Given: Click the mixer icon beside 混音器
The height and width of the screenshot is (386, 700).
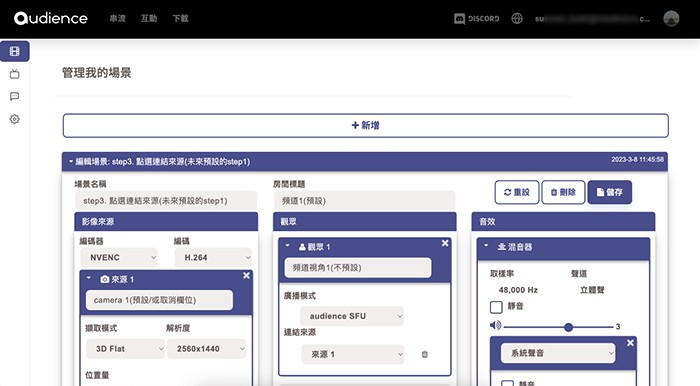Looking at the screenshot, I should 502,247.
